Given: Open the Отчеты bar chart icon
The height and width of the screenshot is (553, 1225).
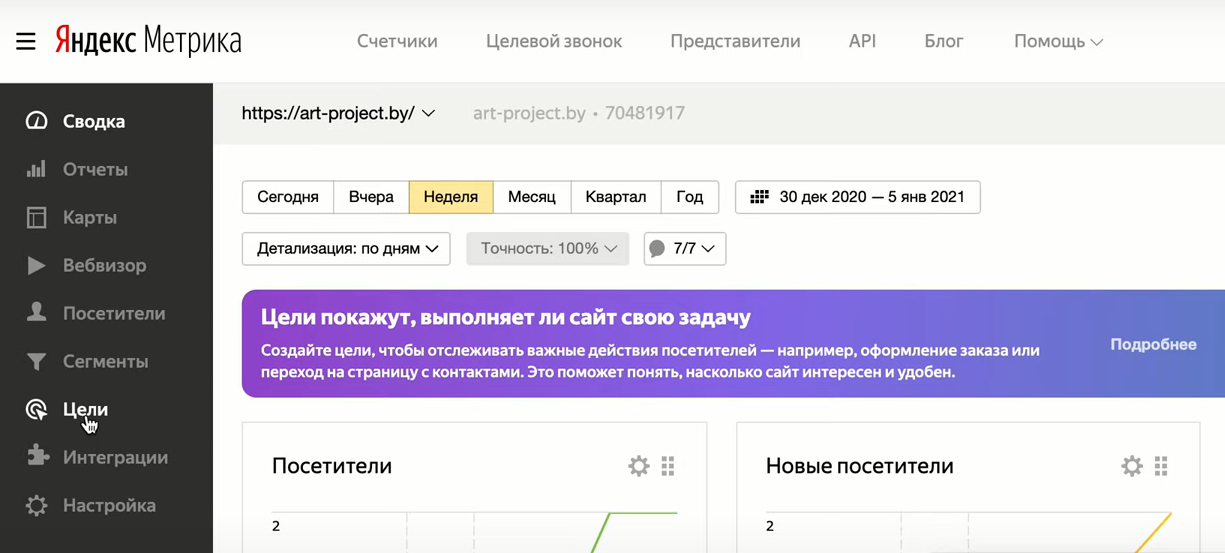Looking at the screenshot, I should [x=37, y=169].
